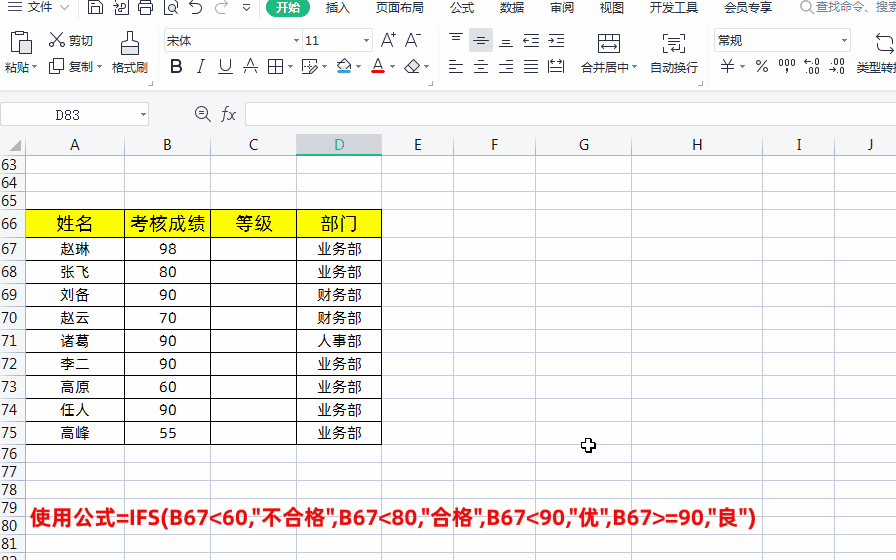
Task: Increase decimal places
Action: pos(811,66)
